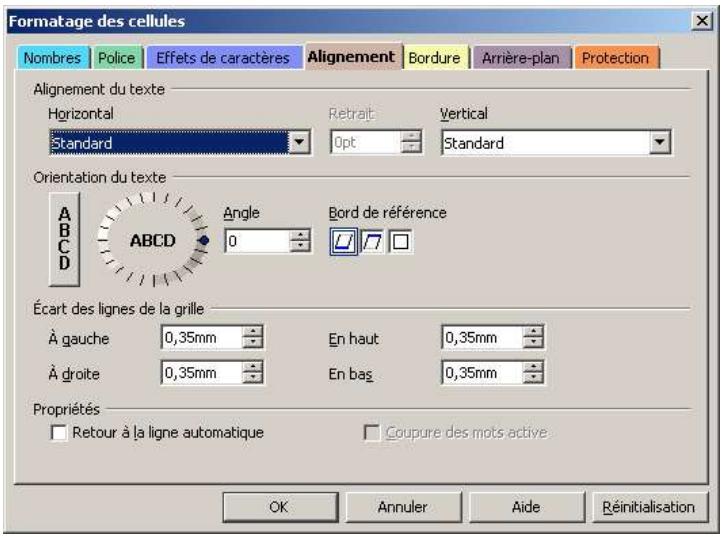Go to the Bordure tab
Screen dimensions: 723x537
(434, 58)
